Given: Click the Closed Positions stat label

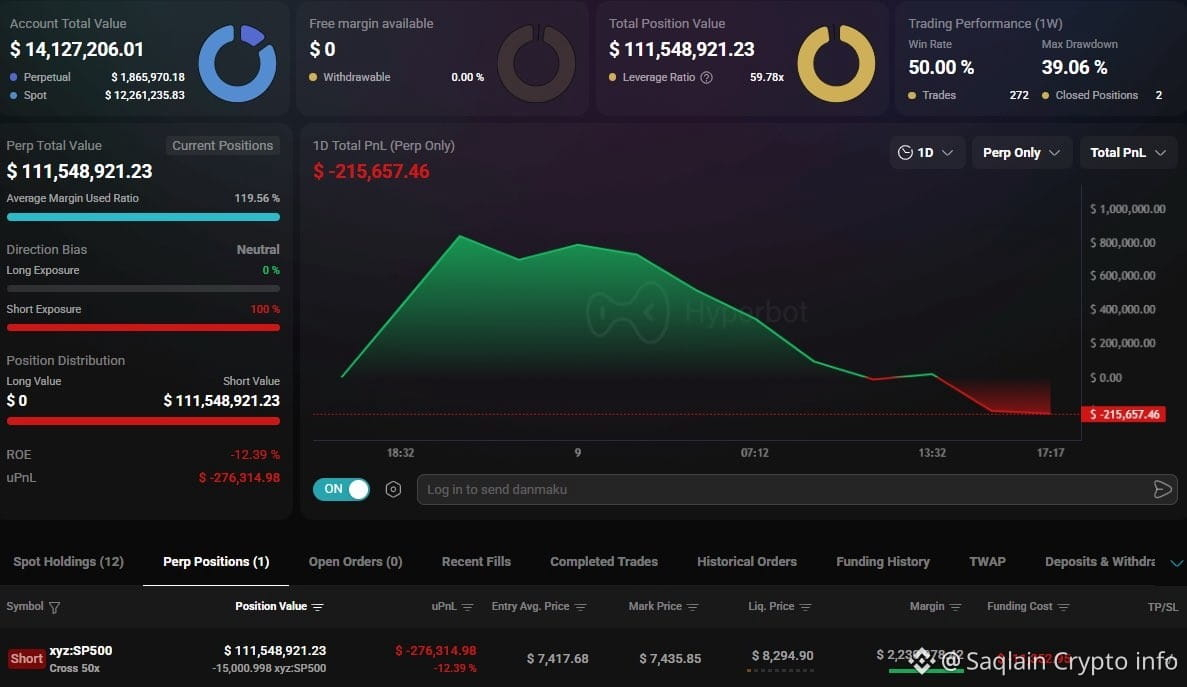Looking at the screenshot, I should pyautogui.click(x=1096, y=95).
